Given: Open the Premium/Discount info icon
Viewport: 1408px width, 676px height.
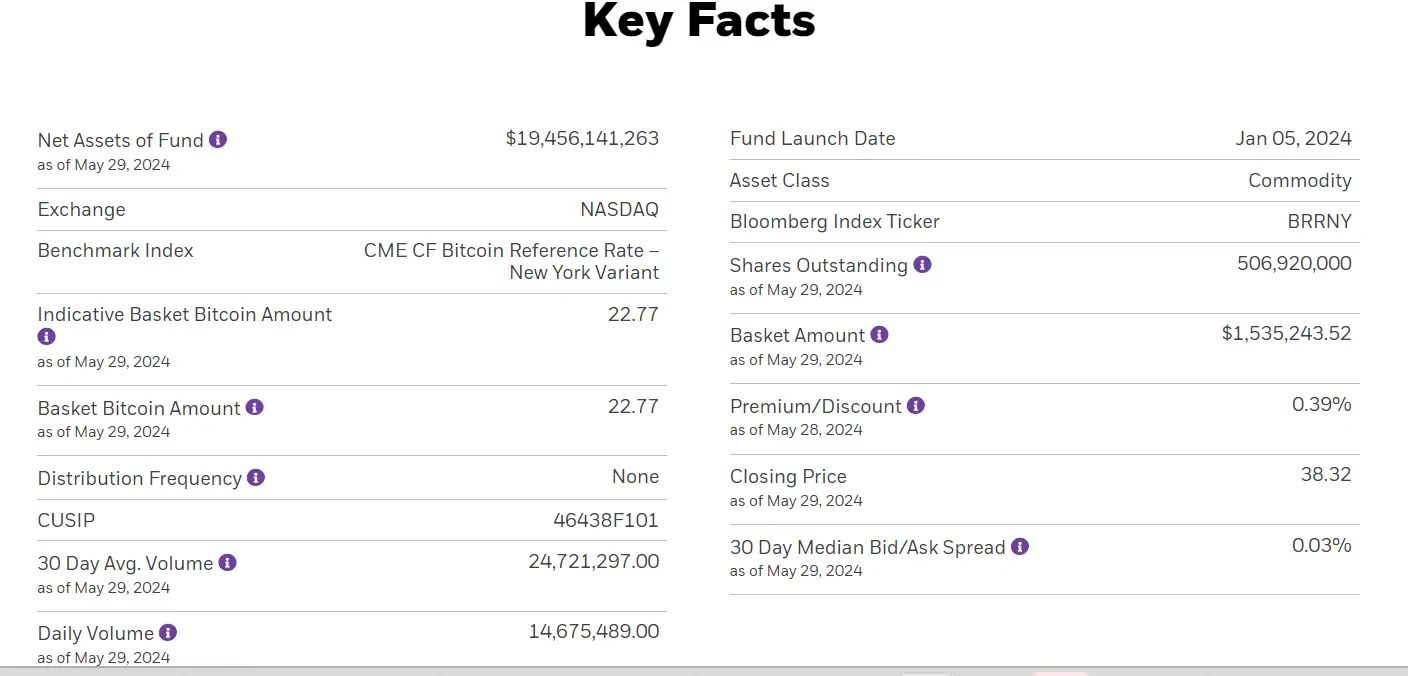Looking at the screenshot, I should 916,406.
